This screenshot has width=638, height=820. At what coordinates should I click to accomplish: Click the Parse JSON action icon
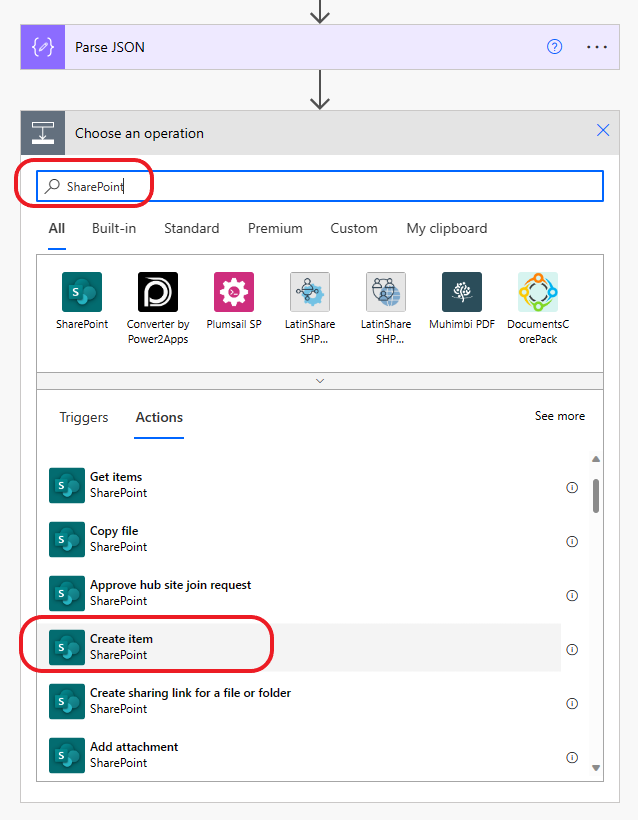tap(43, 47)
